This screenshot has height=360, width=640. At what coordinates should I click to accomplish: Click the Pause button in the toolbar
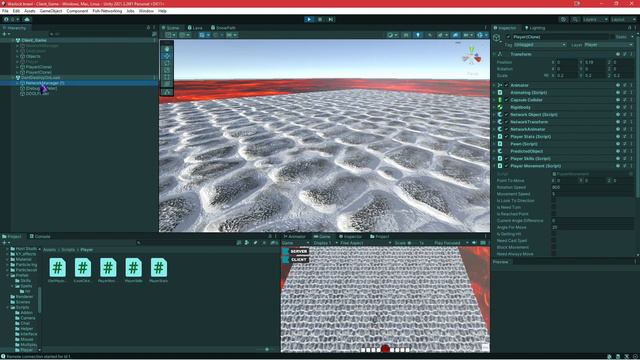tap(320, 19)
